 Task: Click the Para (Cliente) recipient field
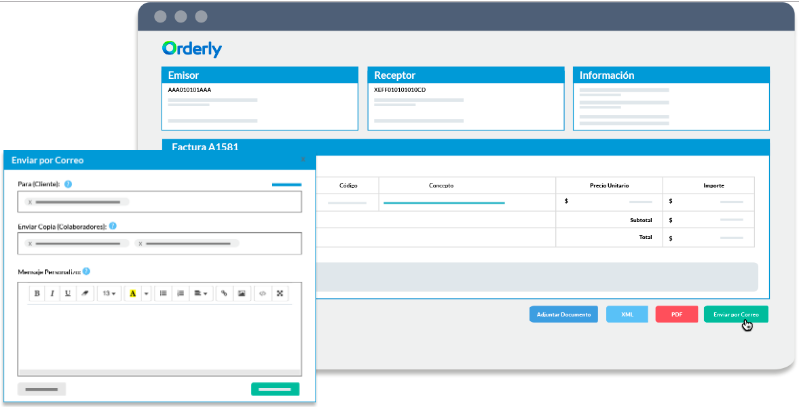(160, 202)
